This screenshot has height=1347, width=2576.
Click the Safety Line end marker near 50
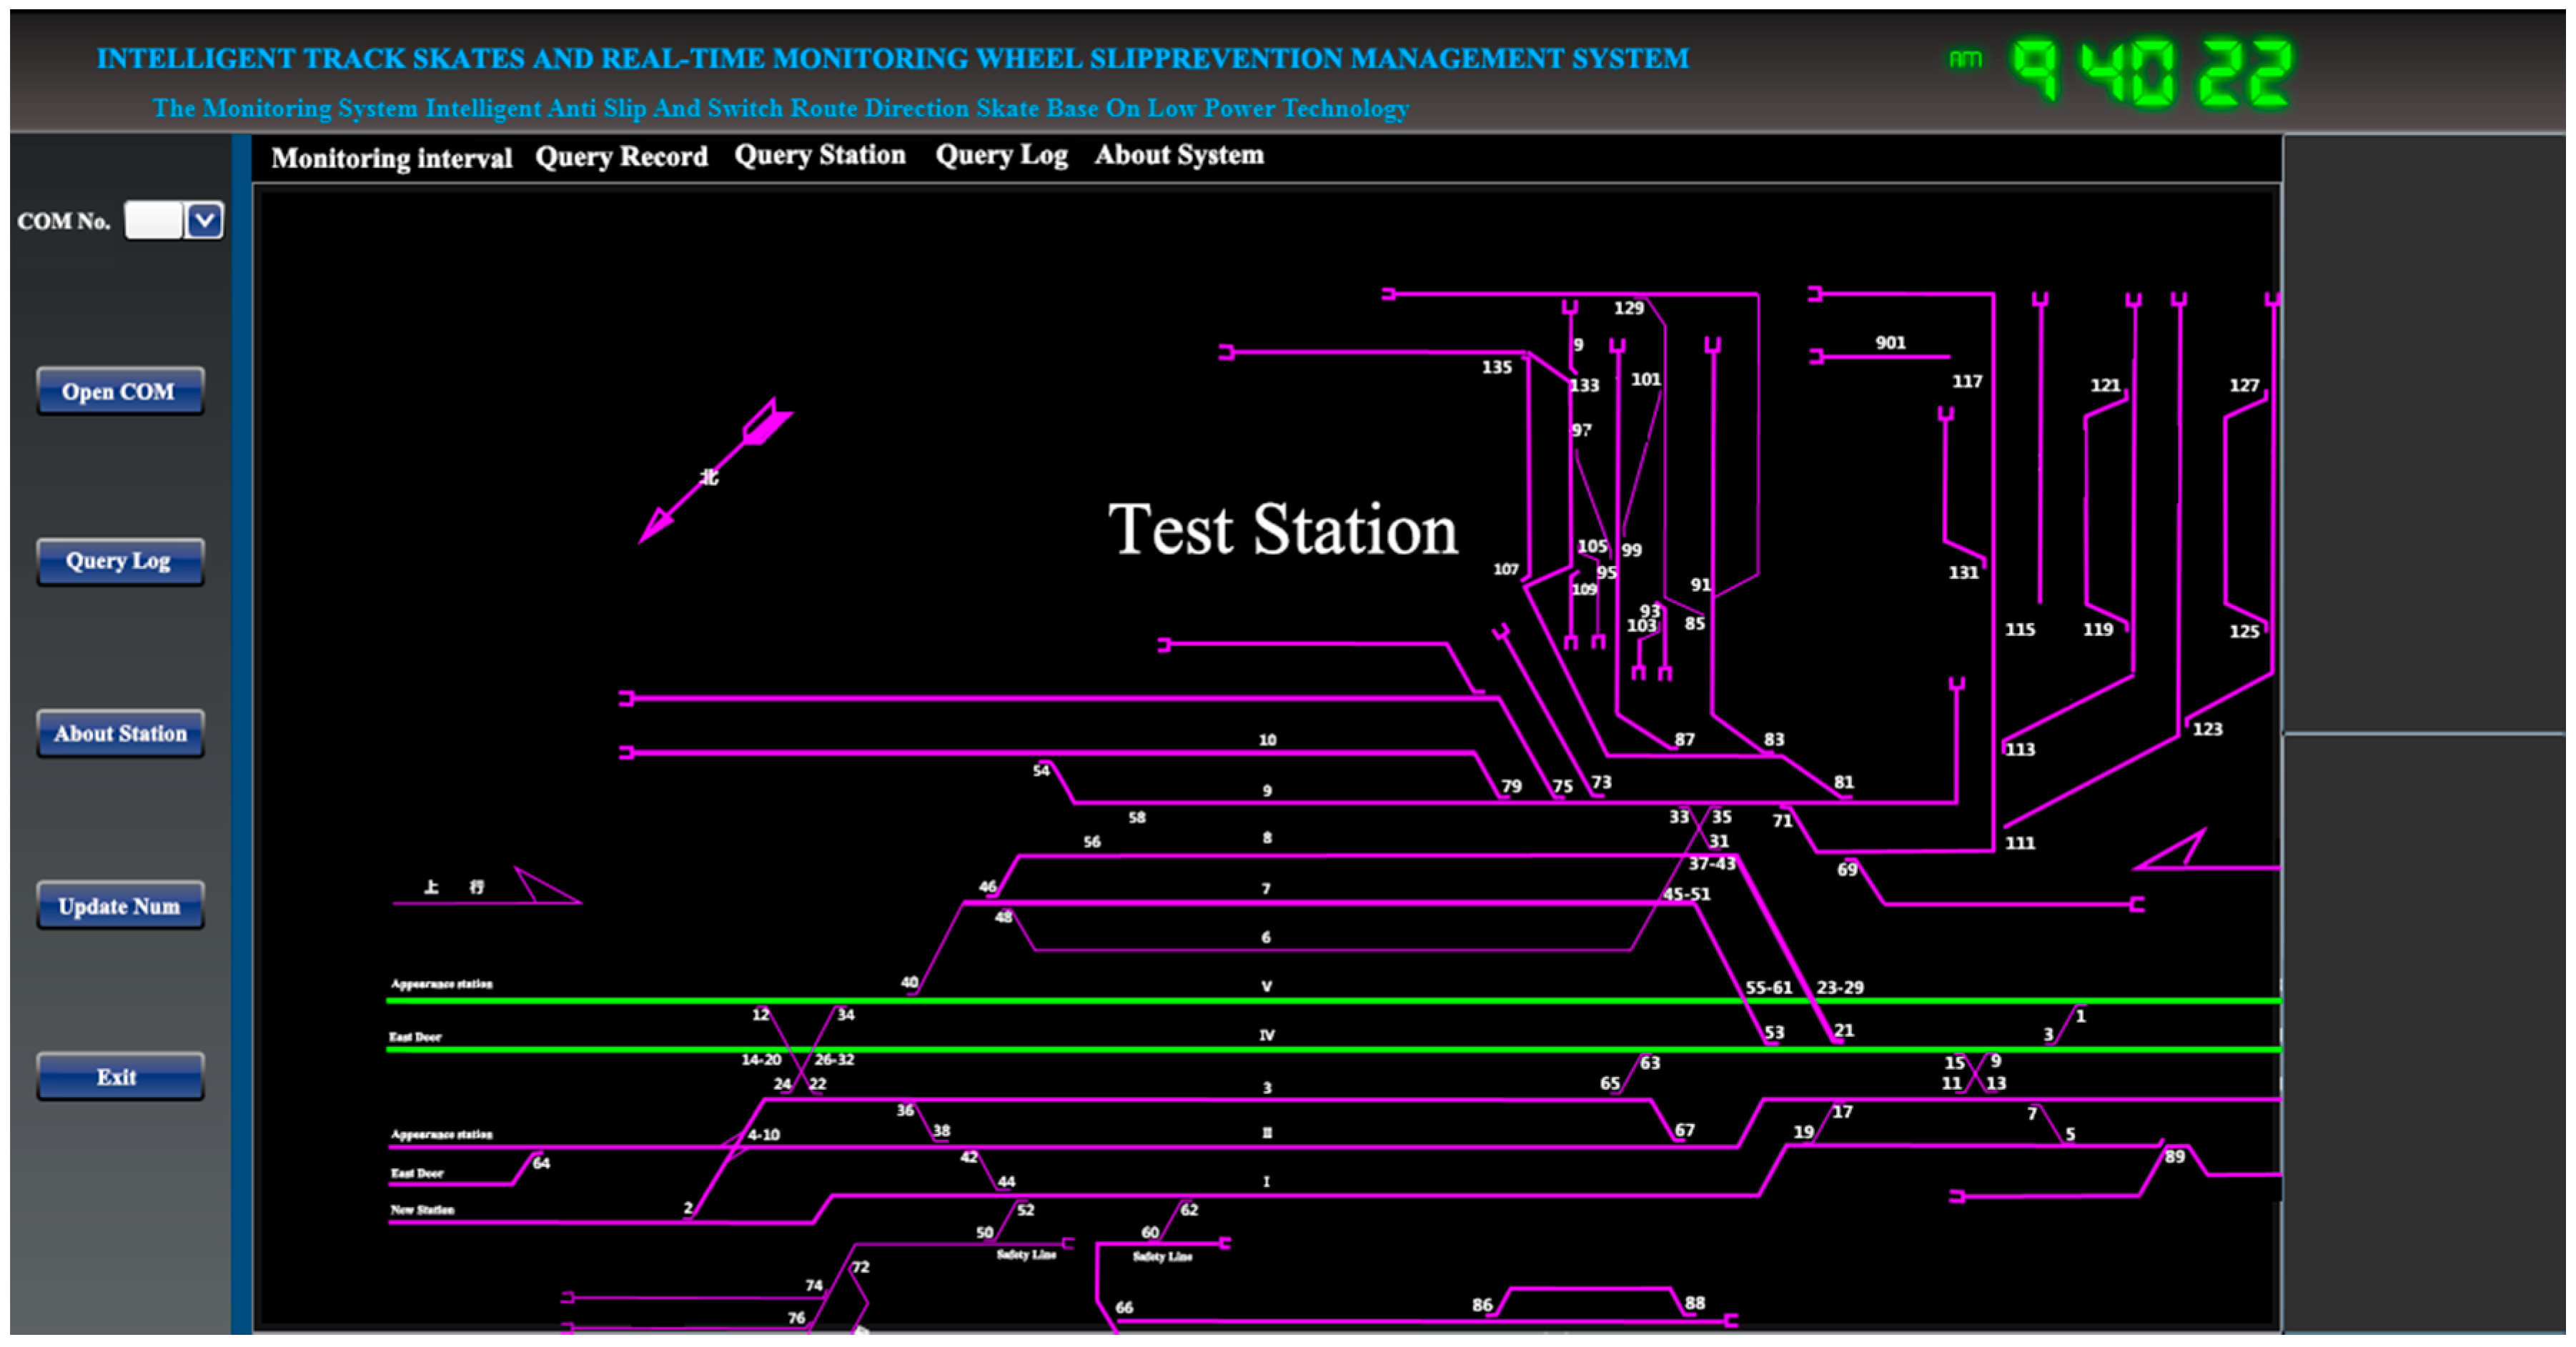[1067, 1243]
